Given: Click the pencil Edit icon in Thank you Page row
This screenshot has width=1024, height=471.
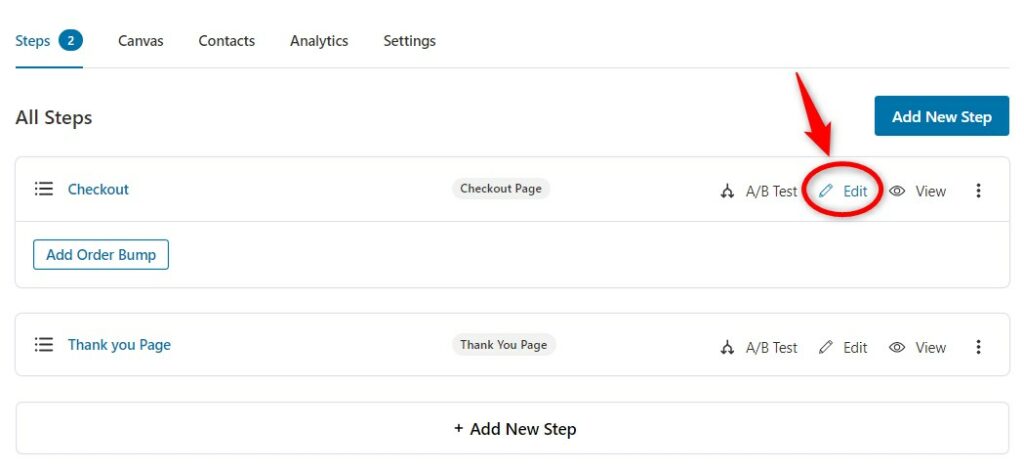Looking at the screenshot, I should tap(826, 347).
